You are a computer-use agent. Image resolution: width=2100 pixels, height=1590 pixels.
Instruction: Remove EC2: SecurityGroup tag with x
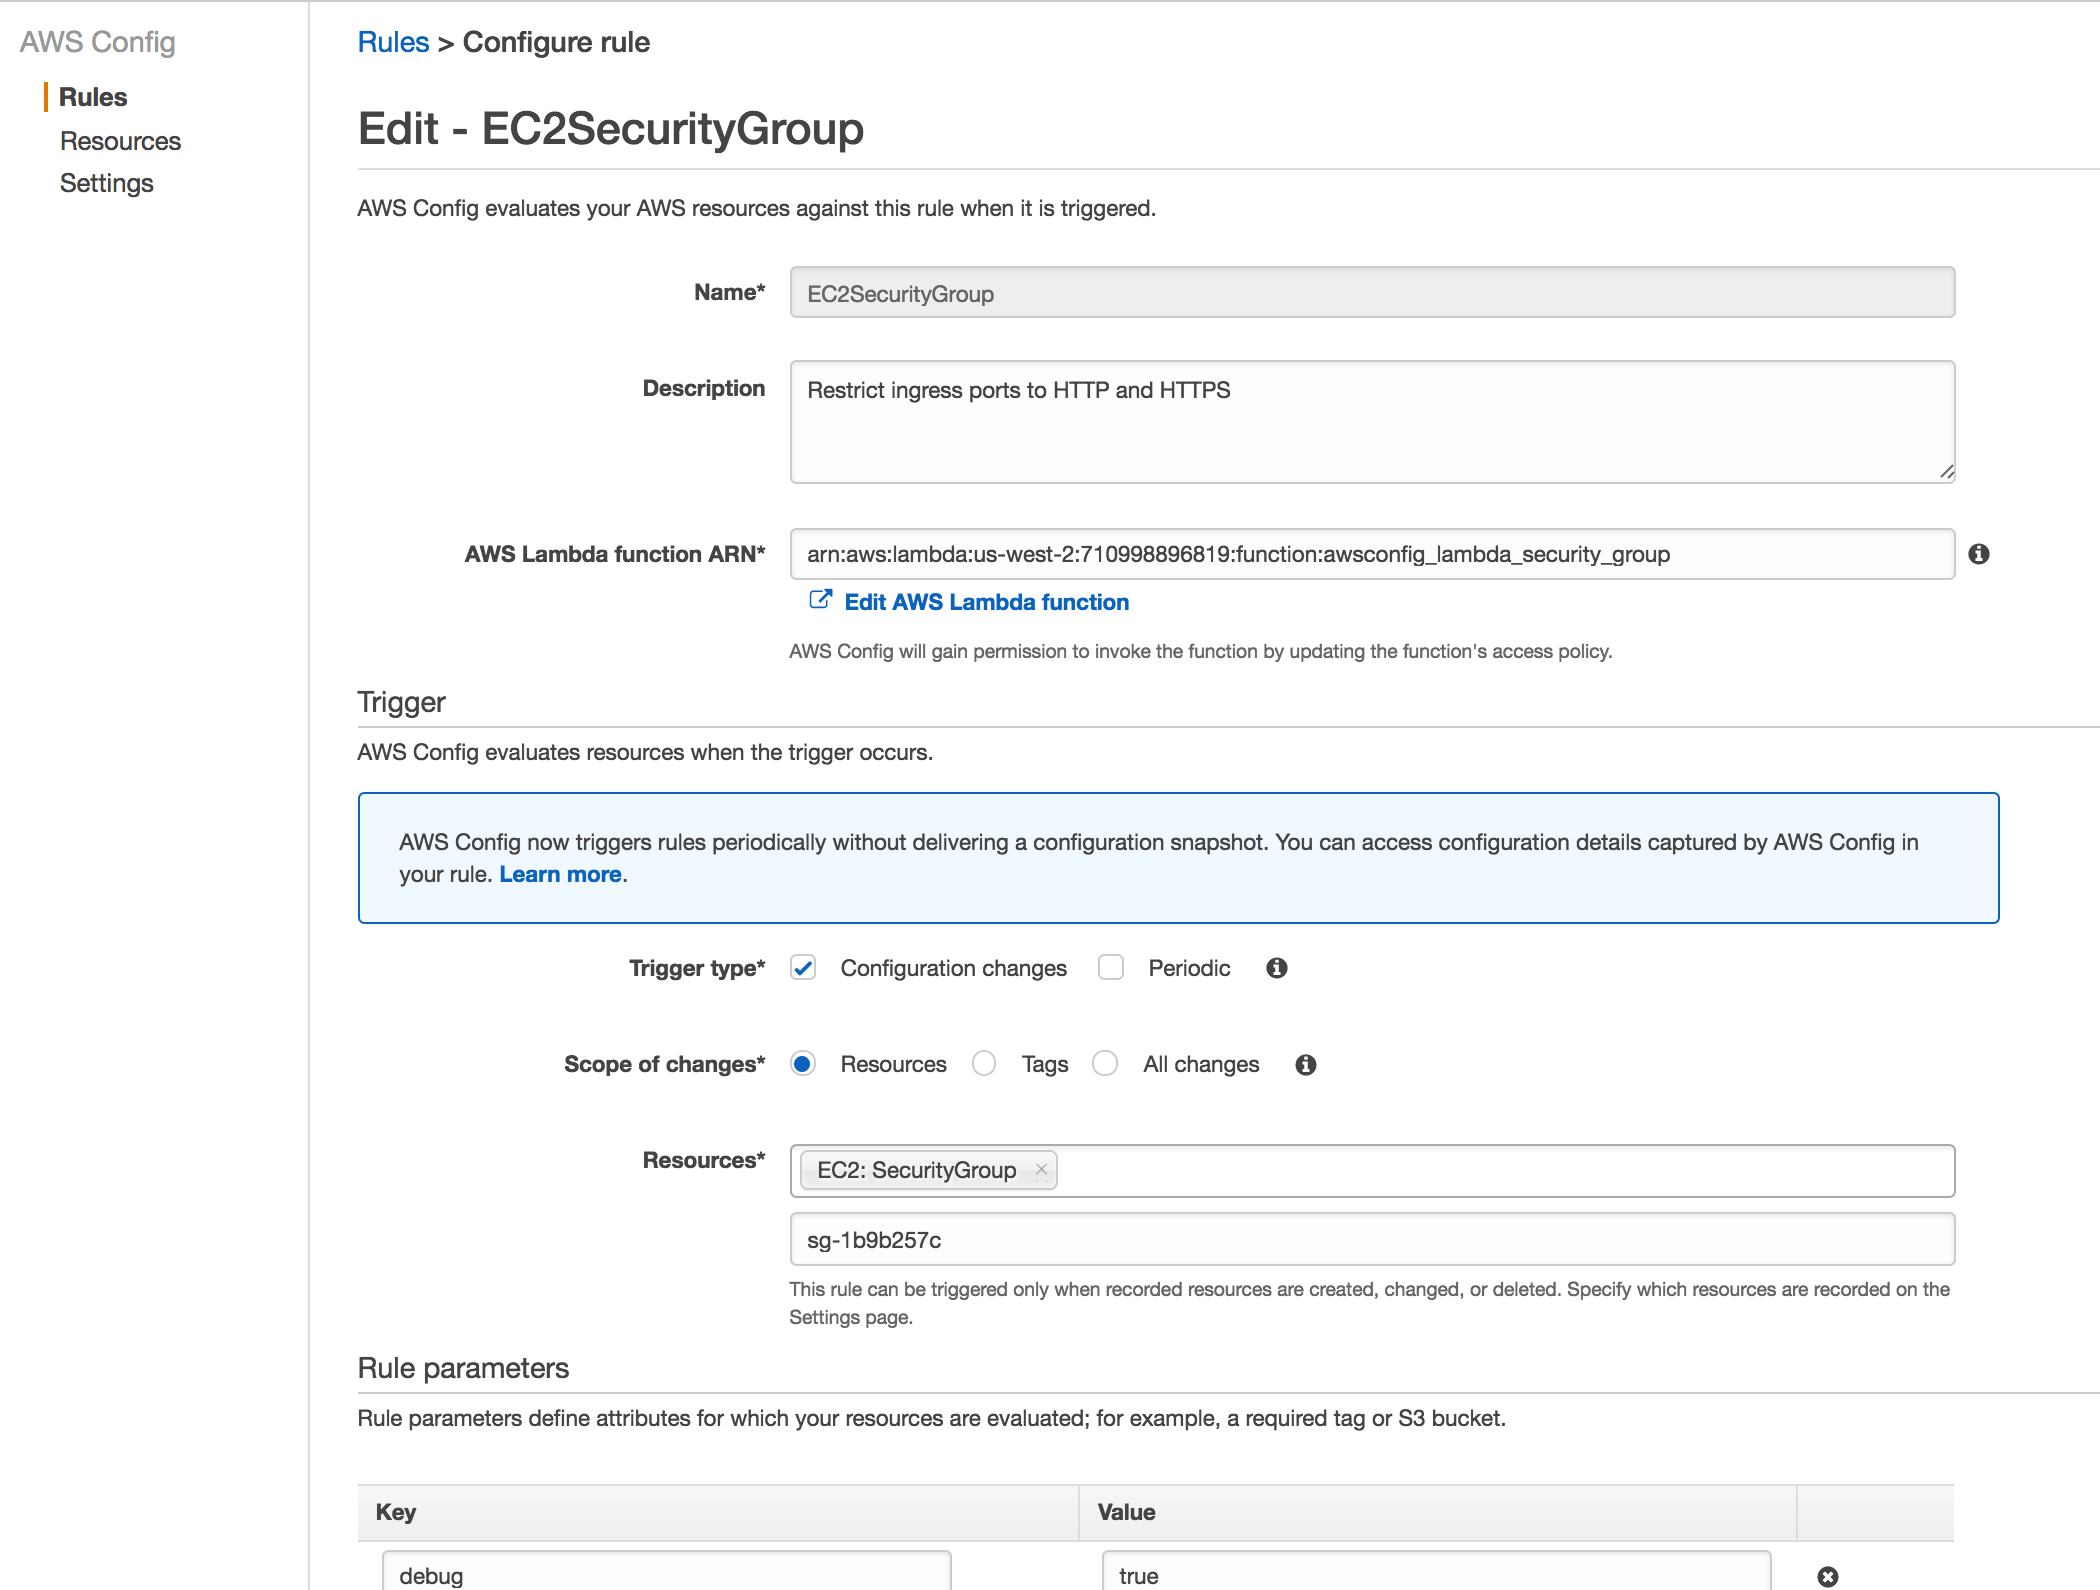tap(1041, 1169)
